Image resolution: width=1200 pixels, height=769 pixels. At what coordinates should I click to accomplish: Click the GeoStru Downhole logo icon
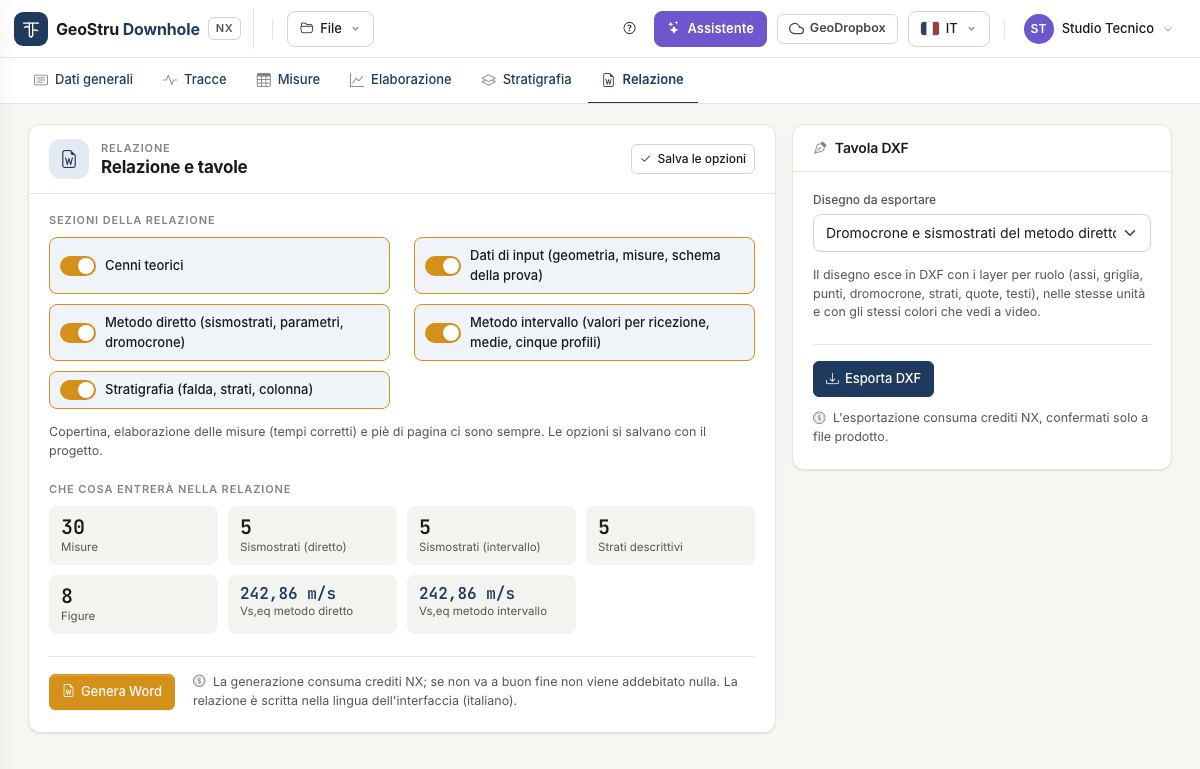31,29
